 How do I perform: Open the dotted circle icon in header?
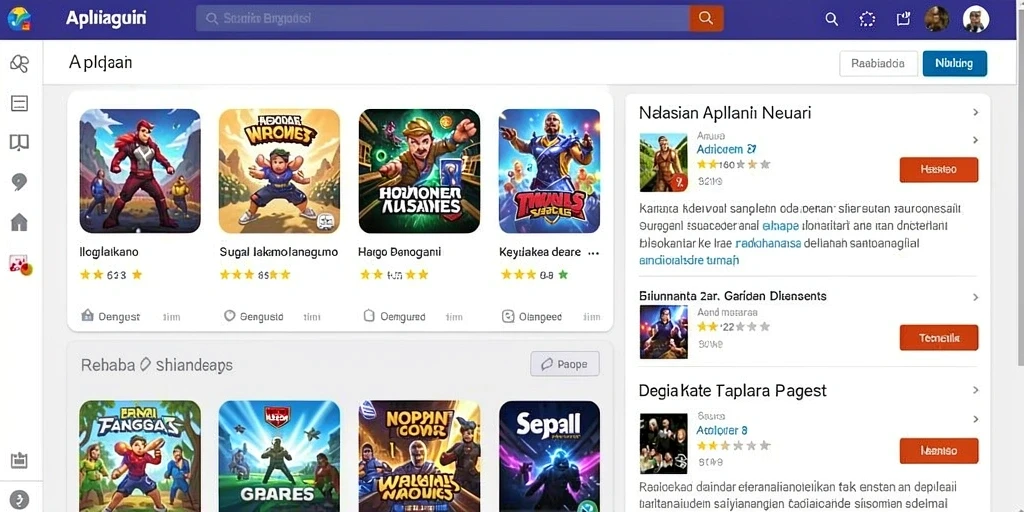tap(867, 19)
